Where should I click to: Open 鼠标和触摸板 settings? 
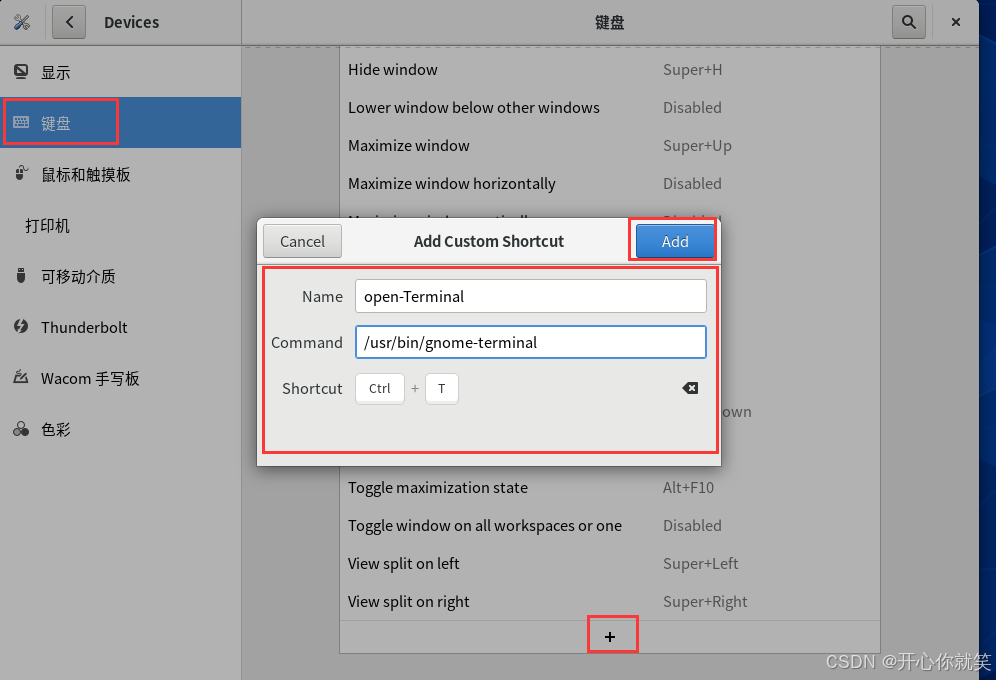pyautogui.click(x=121, y=174)
